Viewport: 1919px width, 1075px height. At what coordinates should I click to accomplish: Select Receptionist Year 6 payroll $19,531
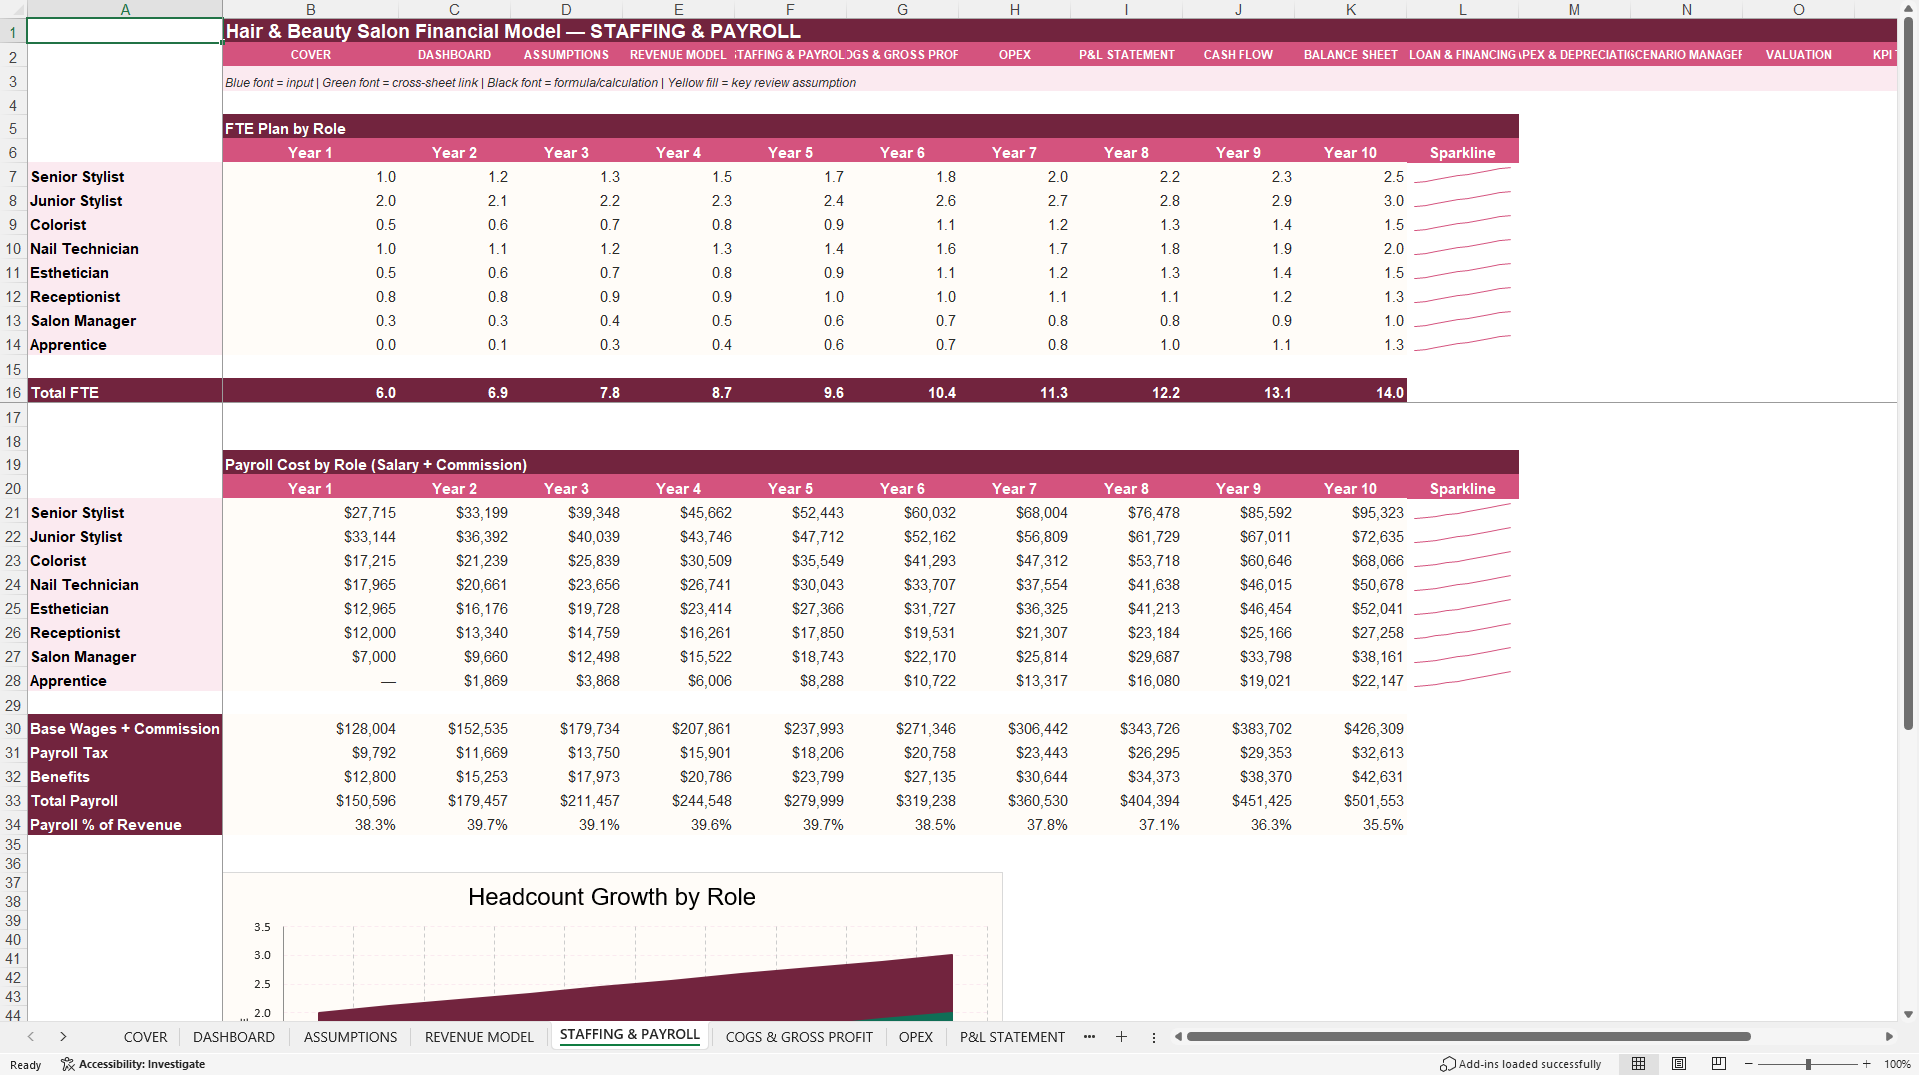[902, 633]
